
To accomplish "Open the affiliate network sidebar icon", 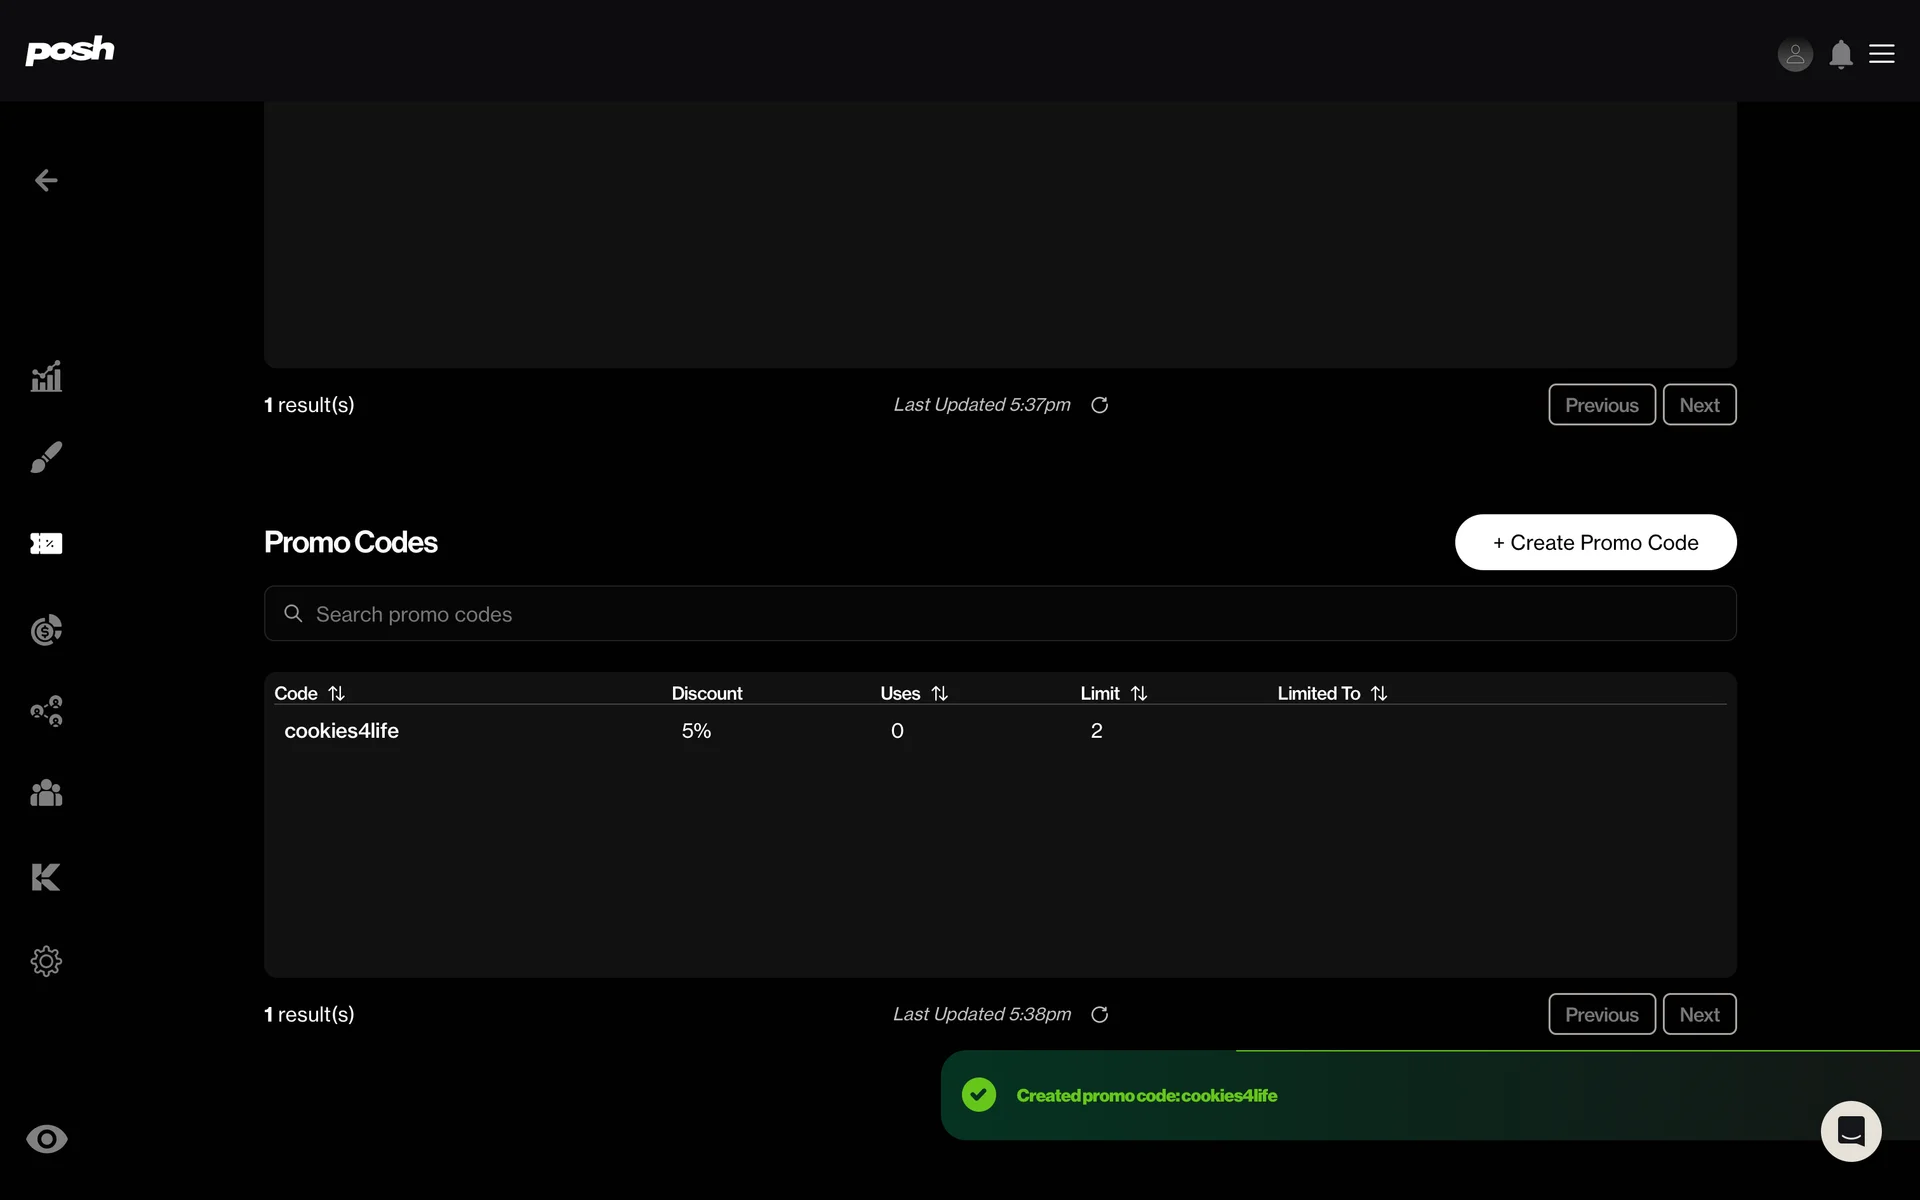I will [46, 711].
